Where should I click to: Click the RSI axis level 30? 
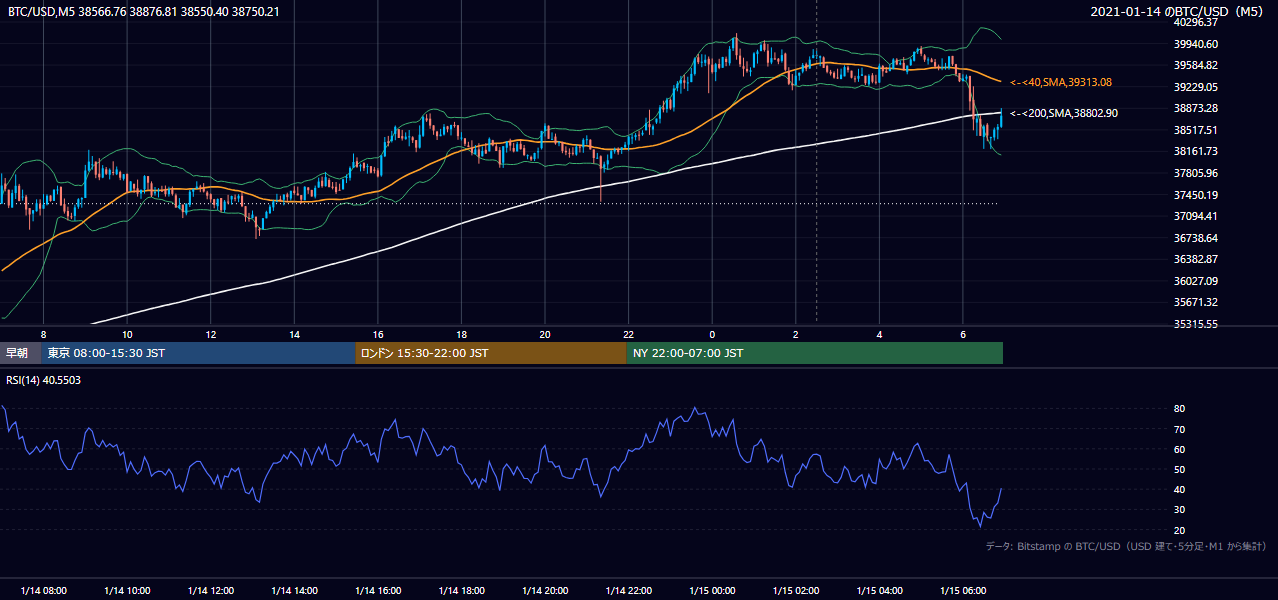[1179, 510]
